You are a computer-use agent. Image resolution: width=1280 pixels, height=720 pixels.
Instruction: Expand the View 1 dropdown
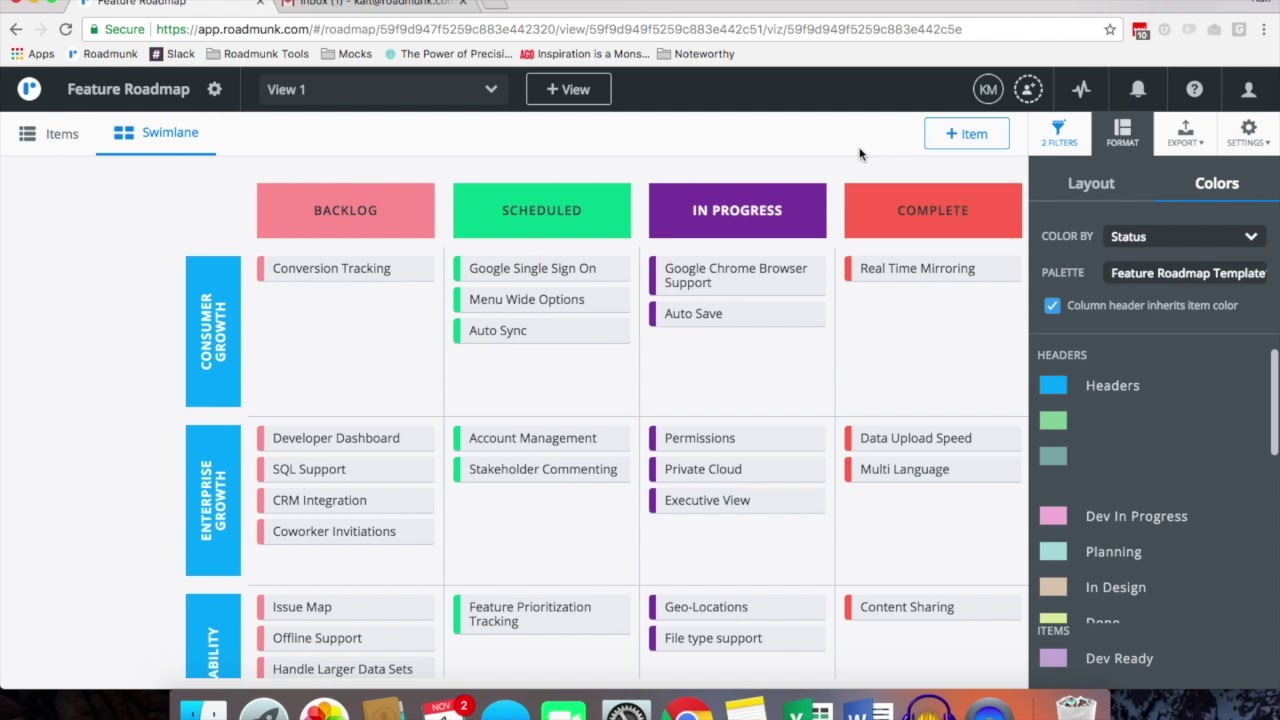tap(381, 89)
